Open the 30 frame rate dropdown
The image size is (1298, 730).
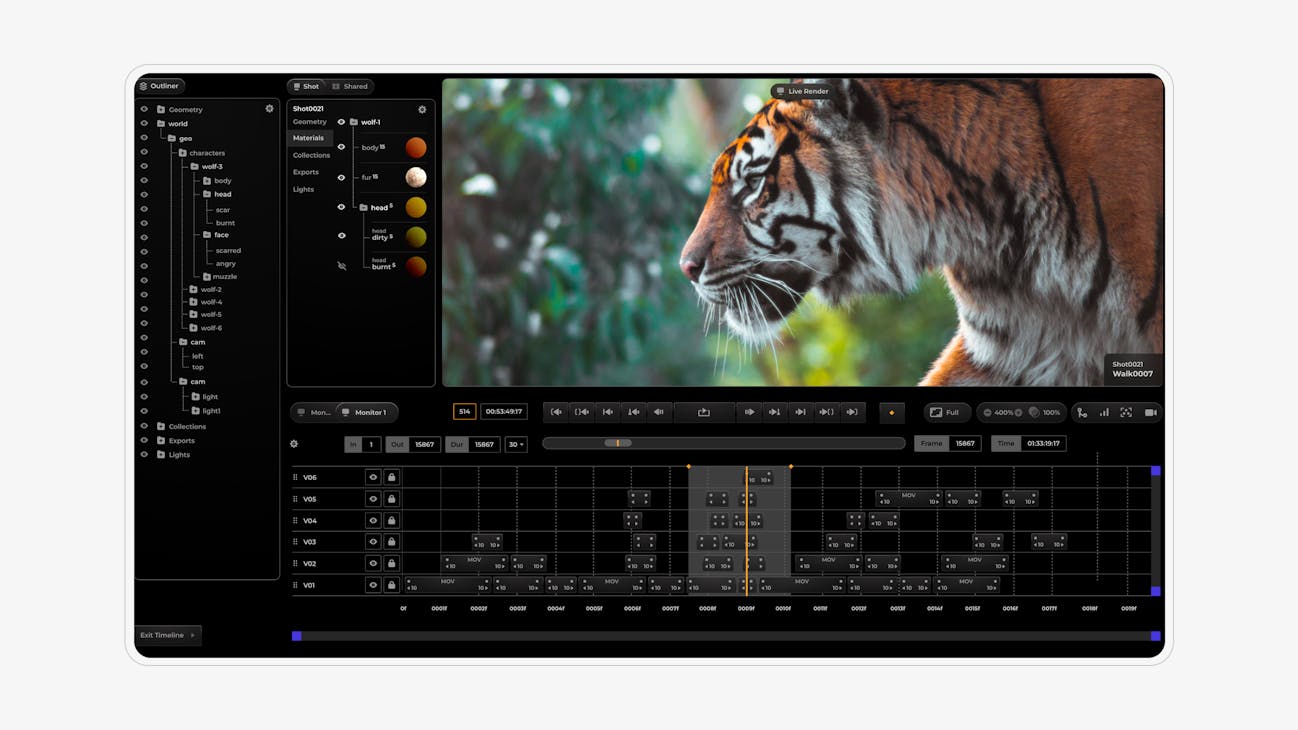[516, 444]
